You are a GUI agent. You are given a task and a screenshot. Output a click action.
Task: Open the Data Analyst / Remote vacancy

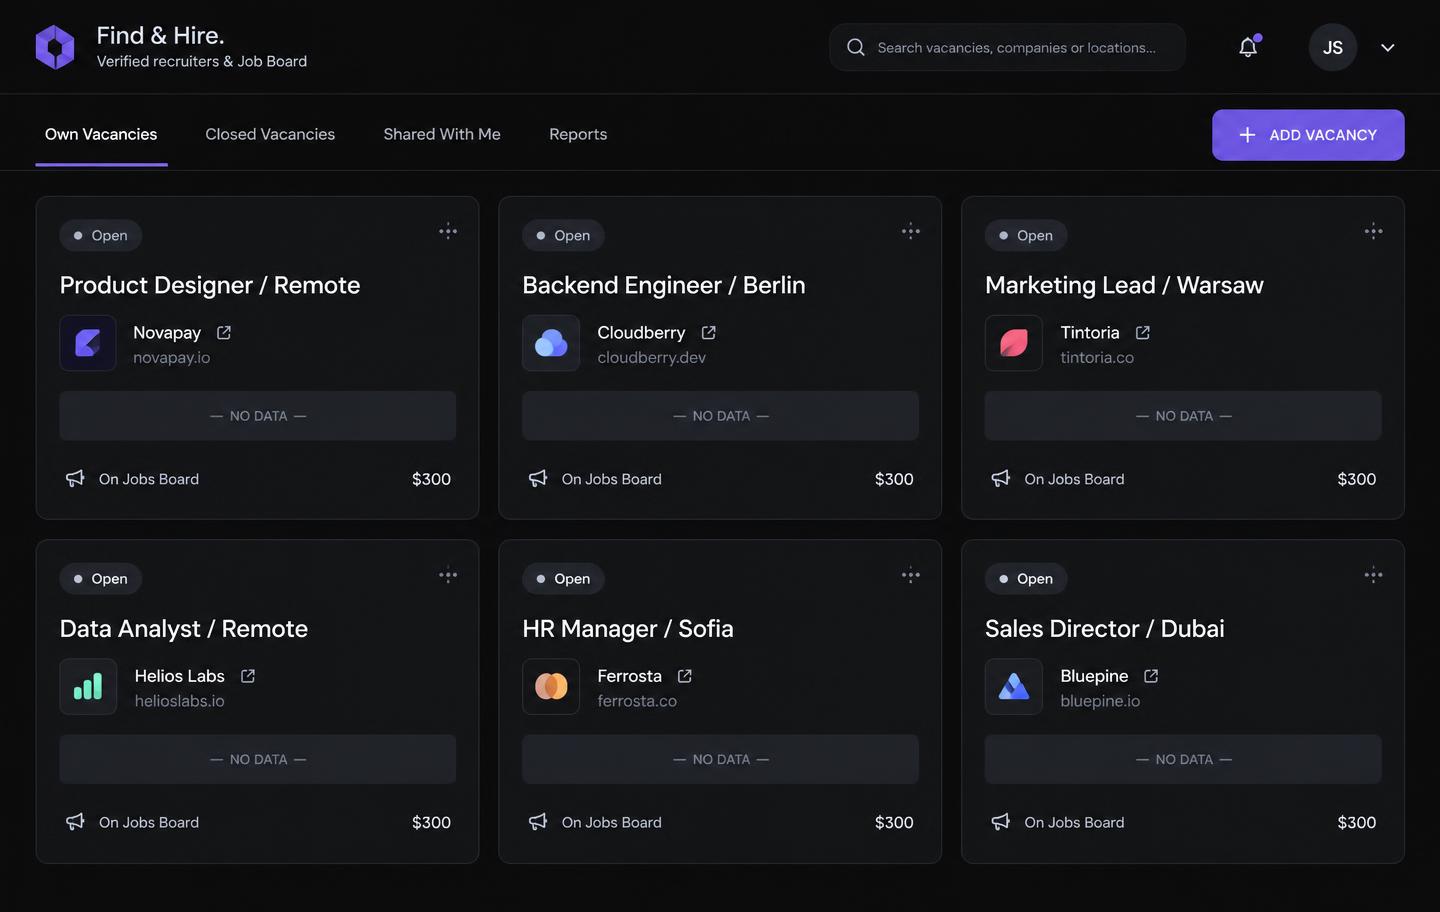point(184,629)
